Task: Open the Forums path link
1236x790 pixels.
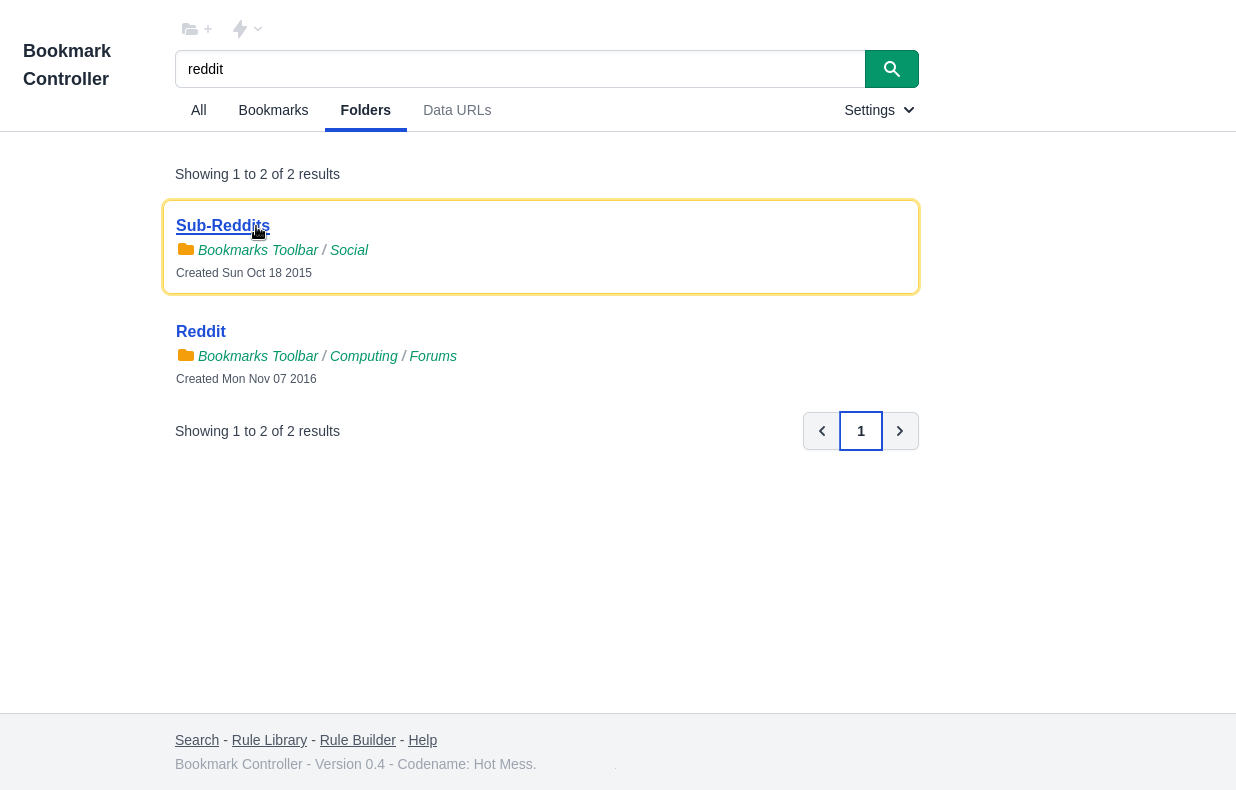Action: tap(433, 356)
